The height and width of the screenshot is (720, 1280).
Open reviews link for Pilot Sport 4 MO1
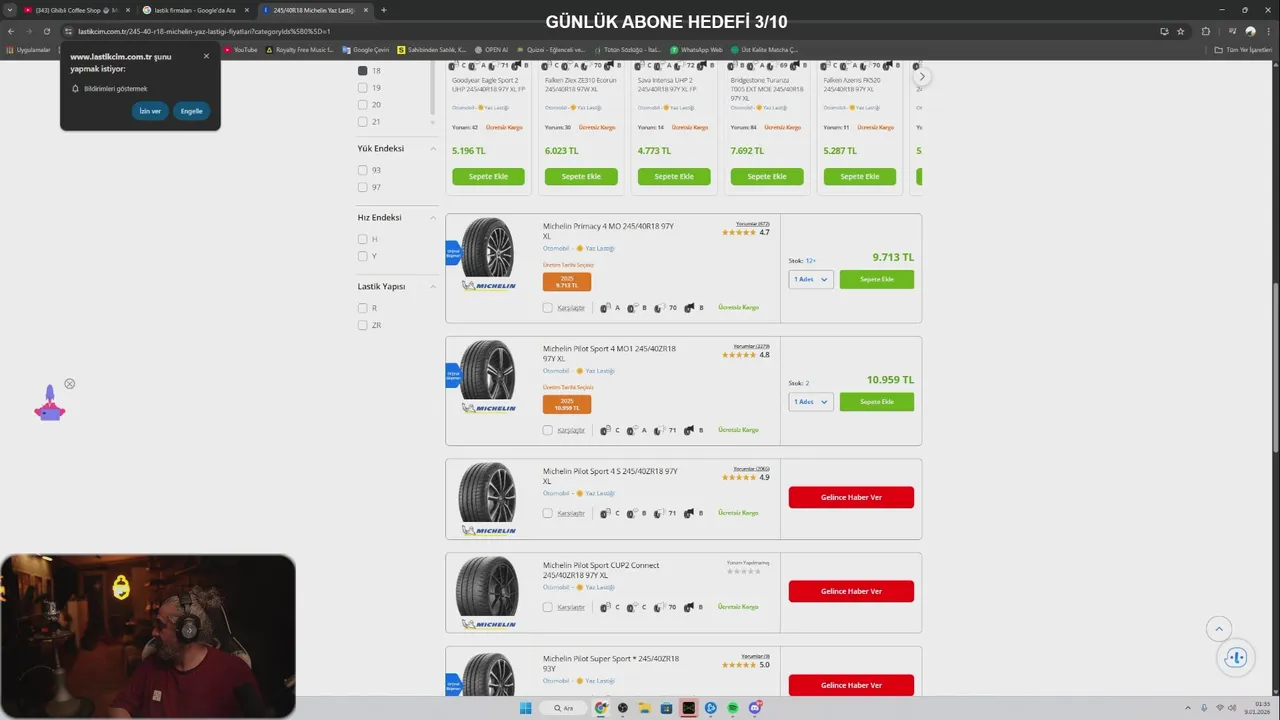point(751,346)
